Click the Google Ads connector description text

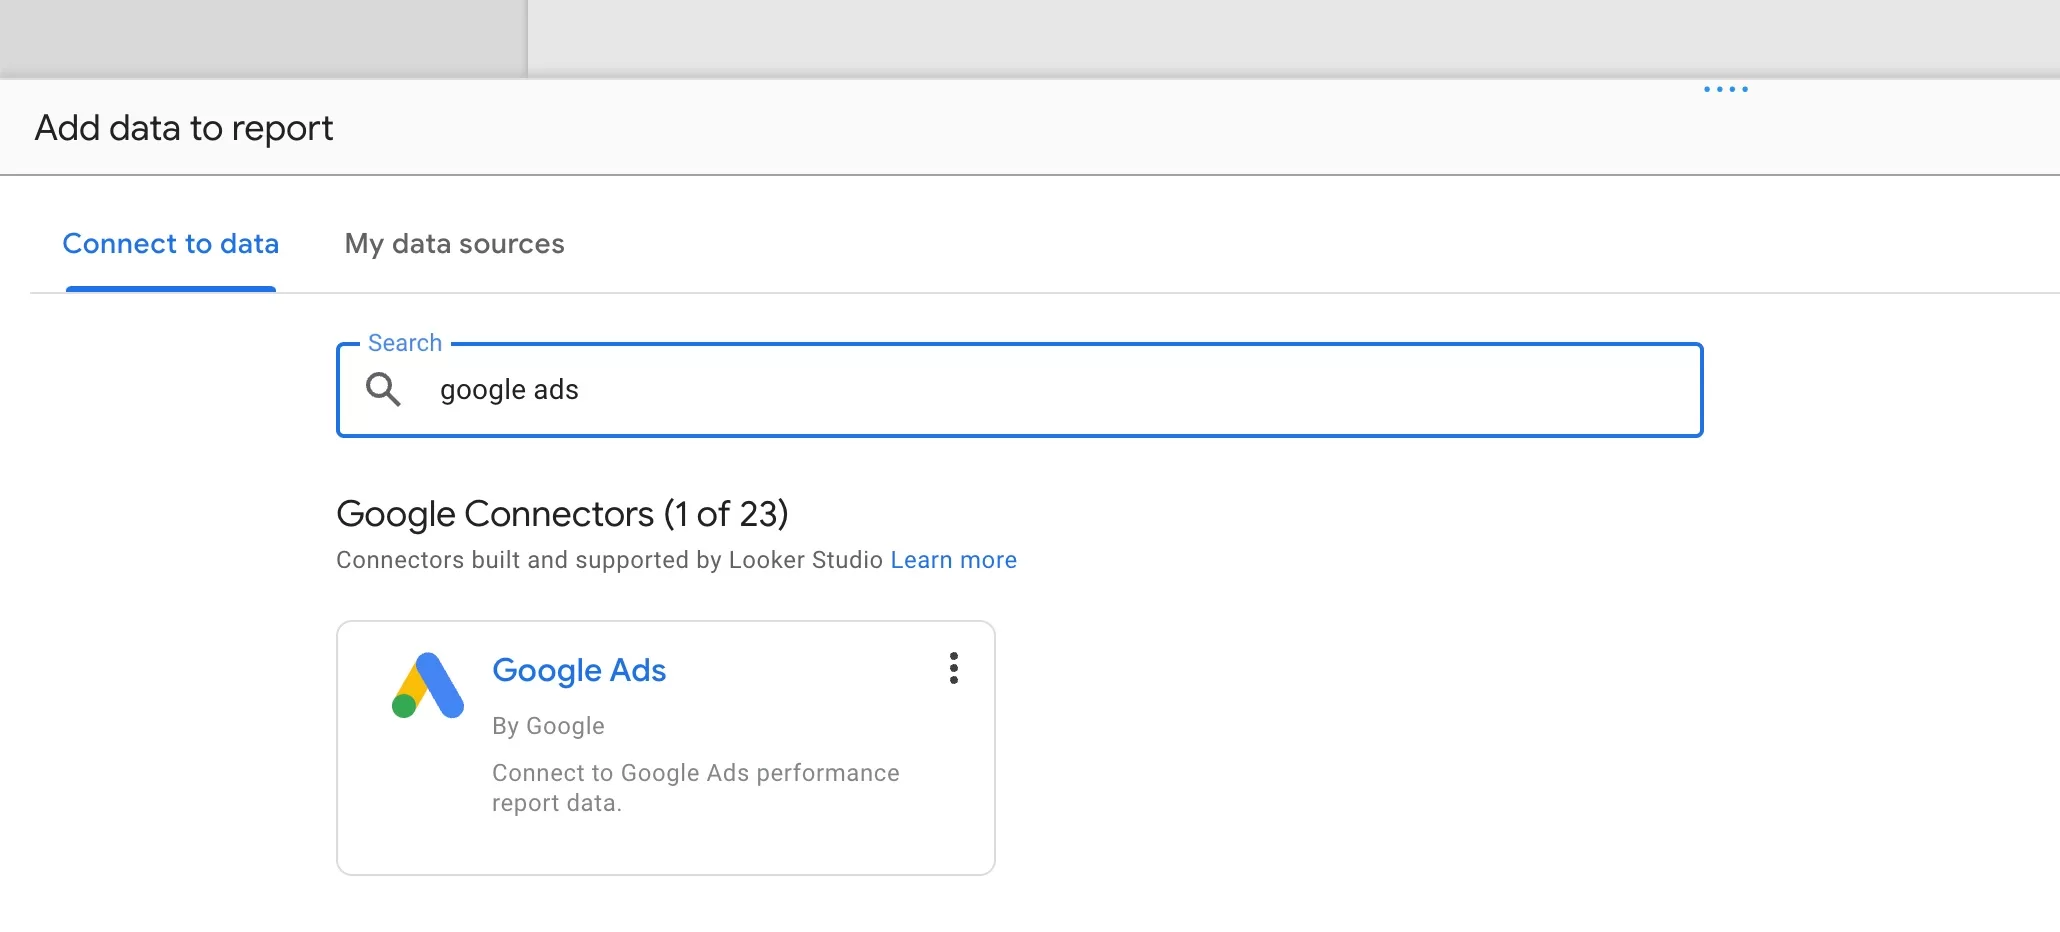click(696, 788)
